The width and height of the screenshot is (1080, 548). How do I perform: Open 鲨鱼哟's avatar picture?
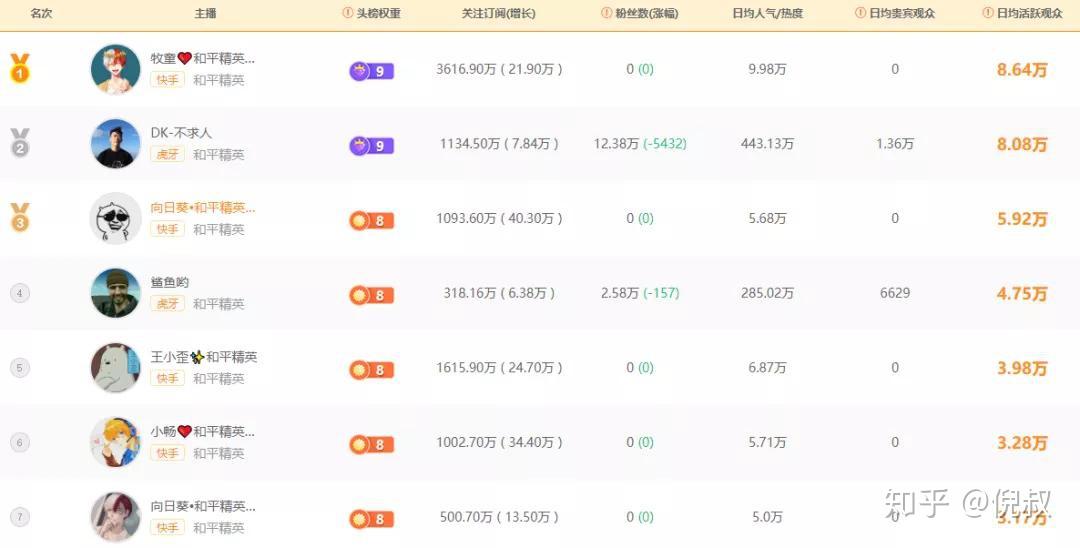coord(116,293)
